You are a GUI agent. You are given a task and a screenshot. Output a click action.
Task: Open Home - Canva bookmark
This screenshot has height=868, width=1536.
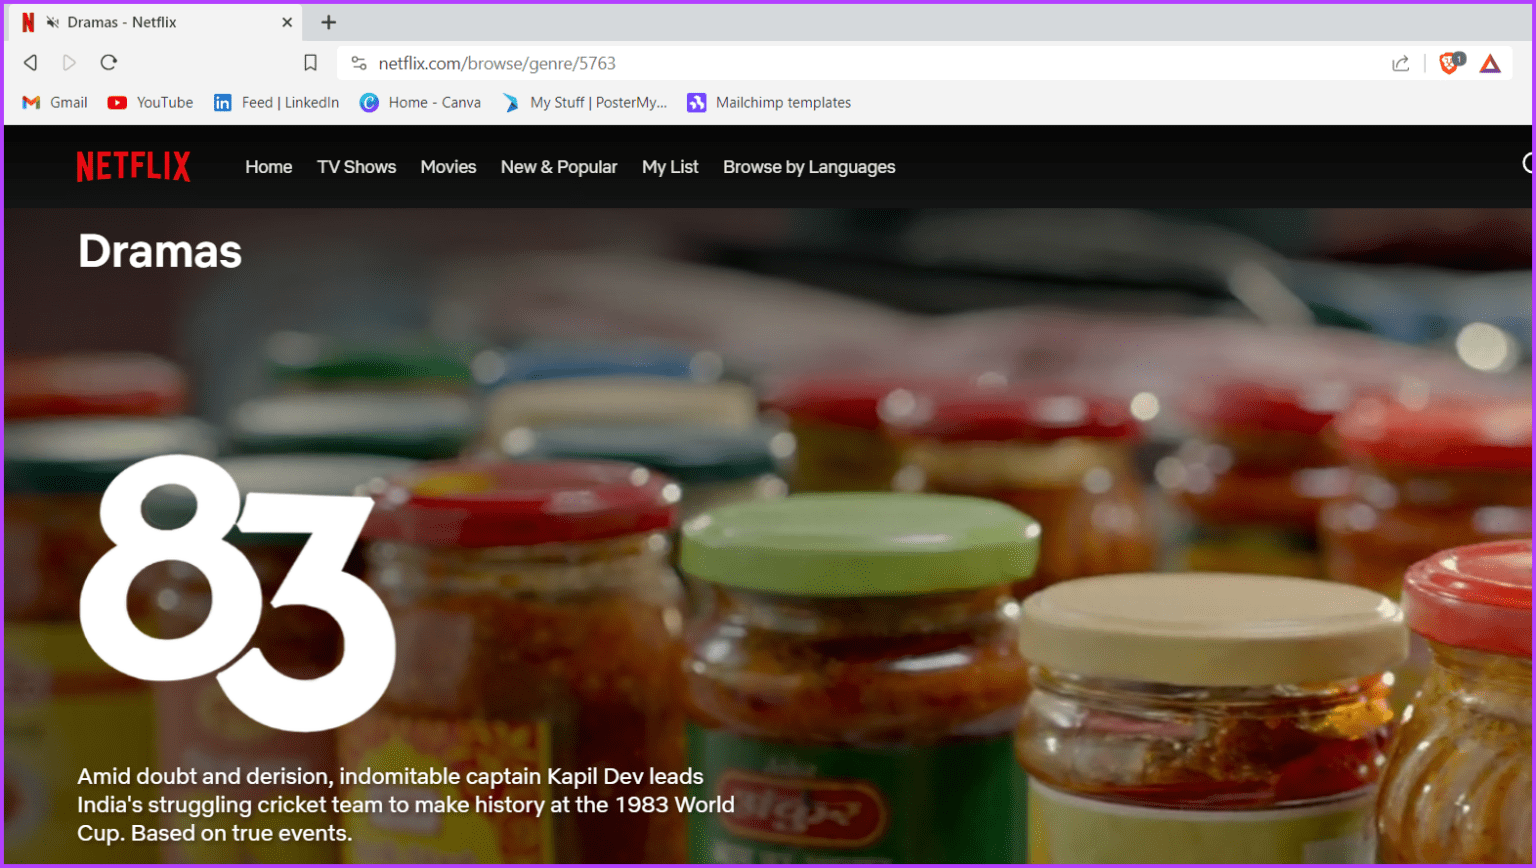coord(420,102)
